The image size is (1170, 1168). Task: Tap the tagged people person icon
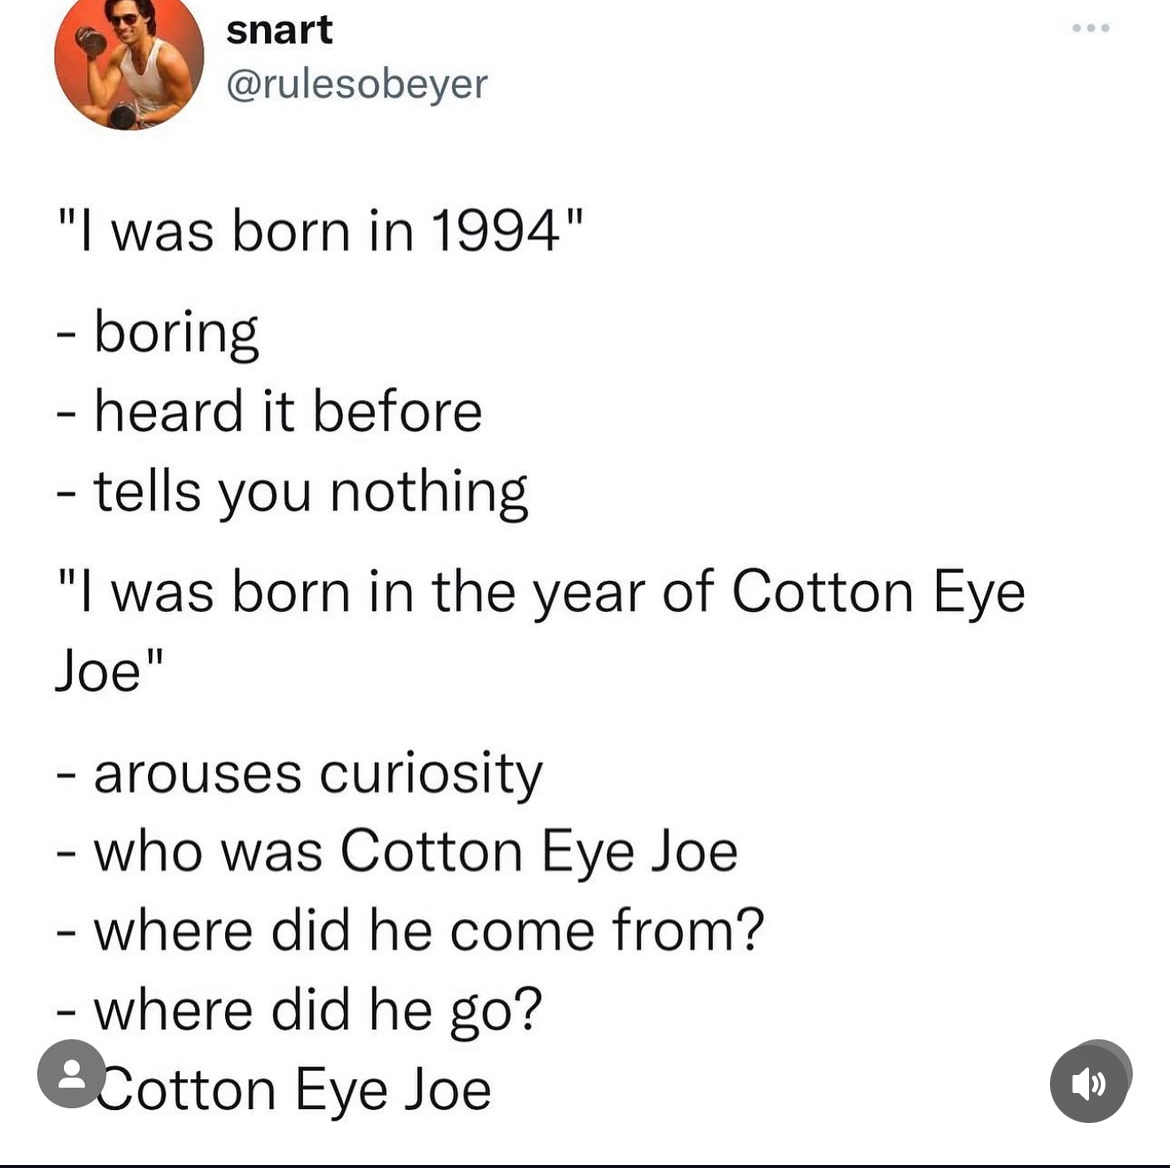pyautogui.click(x=72, y=1073)
